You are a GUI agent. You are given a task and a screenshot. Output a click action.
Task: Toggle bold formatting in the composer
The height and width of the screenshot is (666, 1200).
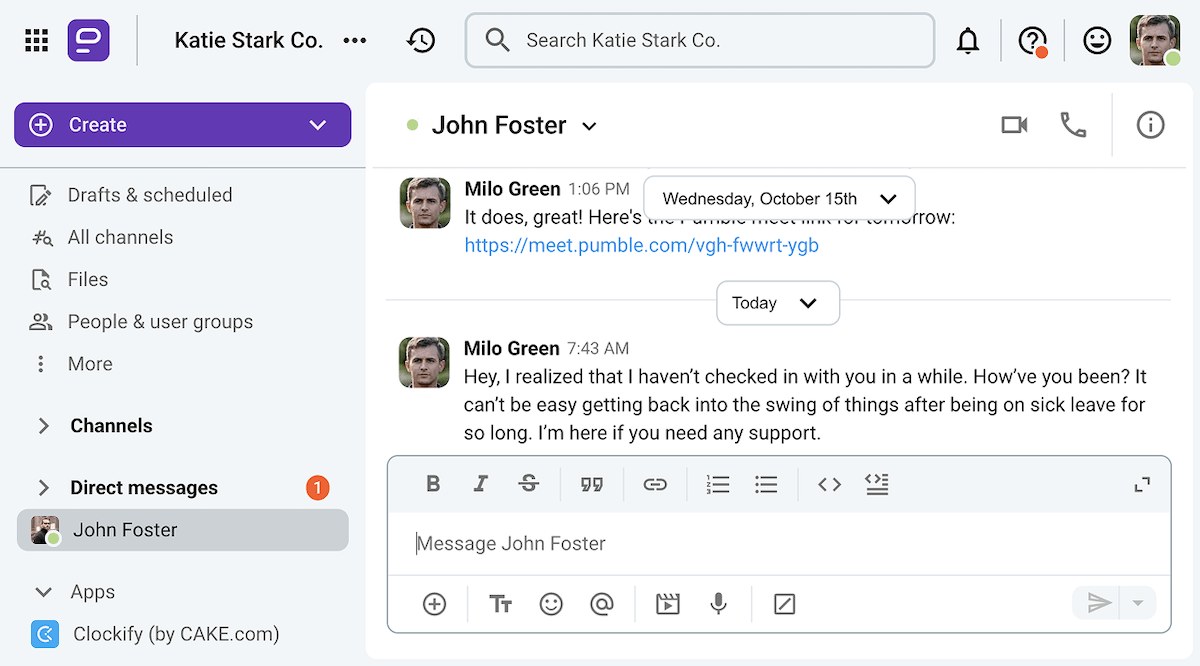point(433,484)
